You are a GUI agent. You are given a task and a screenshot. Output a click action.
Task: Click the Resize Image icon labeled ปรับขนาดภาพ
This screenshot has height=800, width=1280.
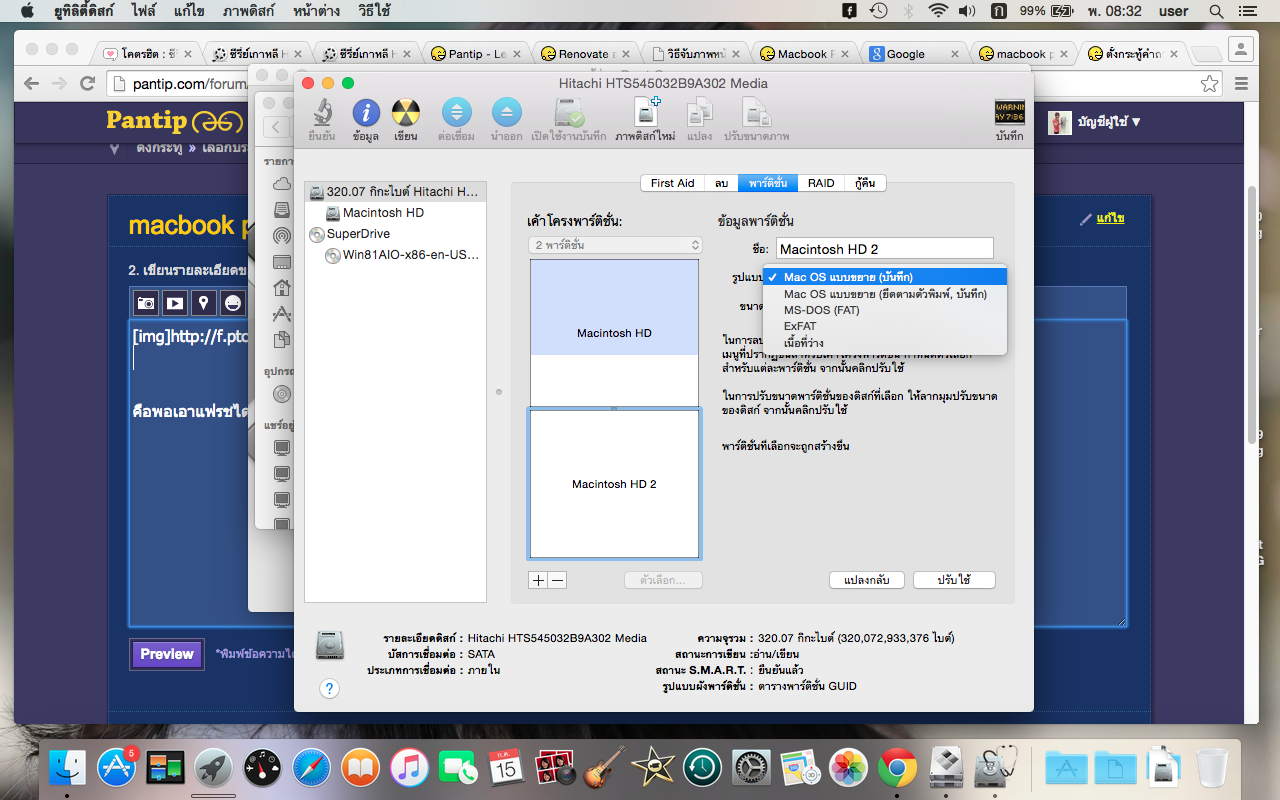[757, 113]
